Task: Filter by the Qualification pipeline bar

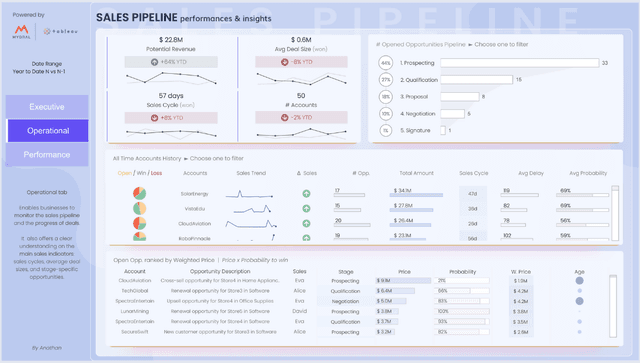Action: [x=476, y=80]
